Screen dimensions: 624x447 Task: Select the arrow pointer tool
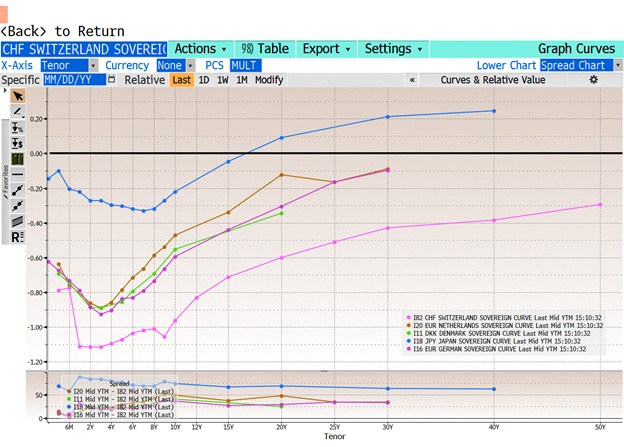coord(18,96)
